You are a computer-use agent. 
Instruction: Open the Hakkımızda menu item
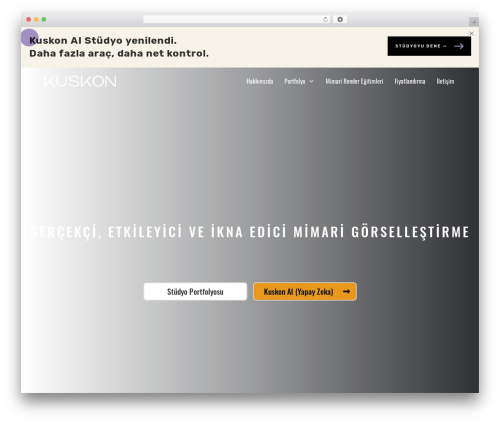(260, 81)
